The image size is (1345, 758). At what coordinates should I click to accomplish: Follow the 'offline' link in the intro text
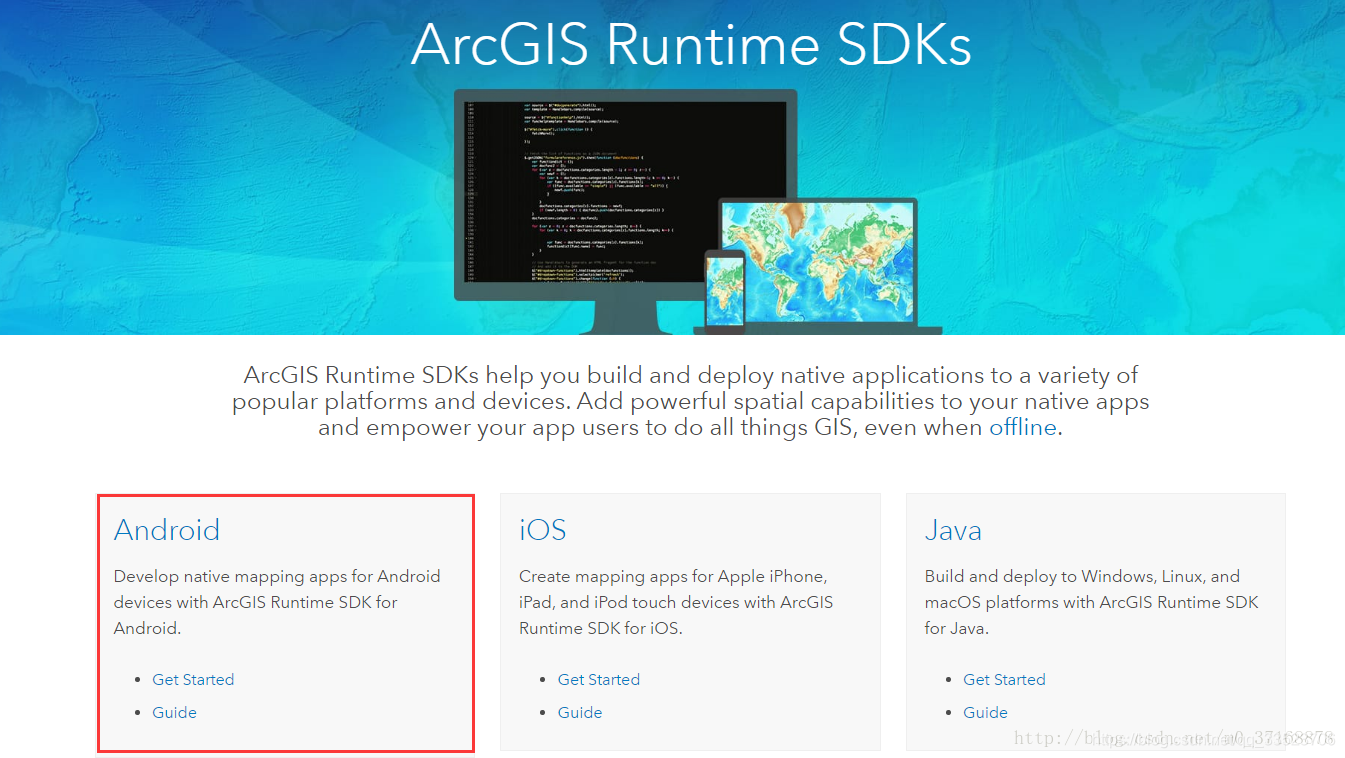(x=1023, y=427)
